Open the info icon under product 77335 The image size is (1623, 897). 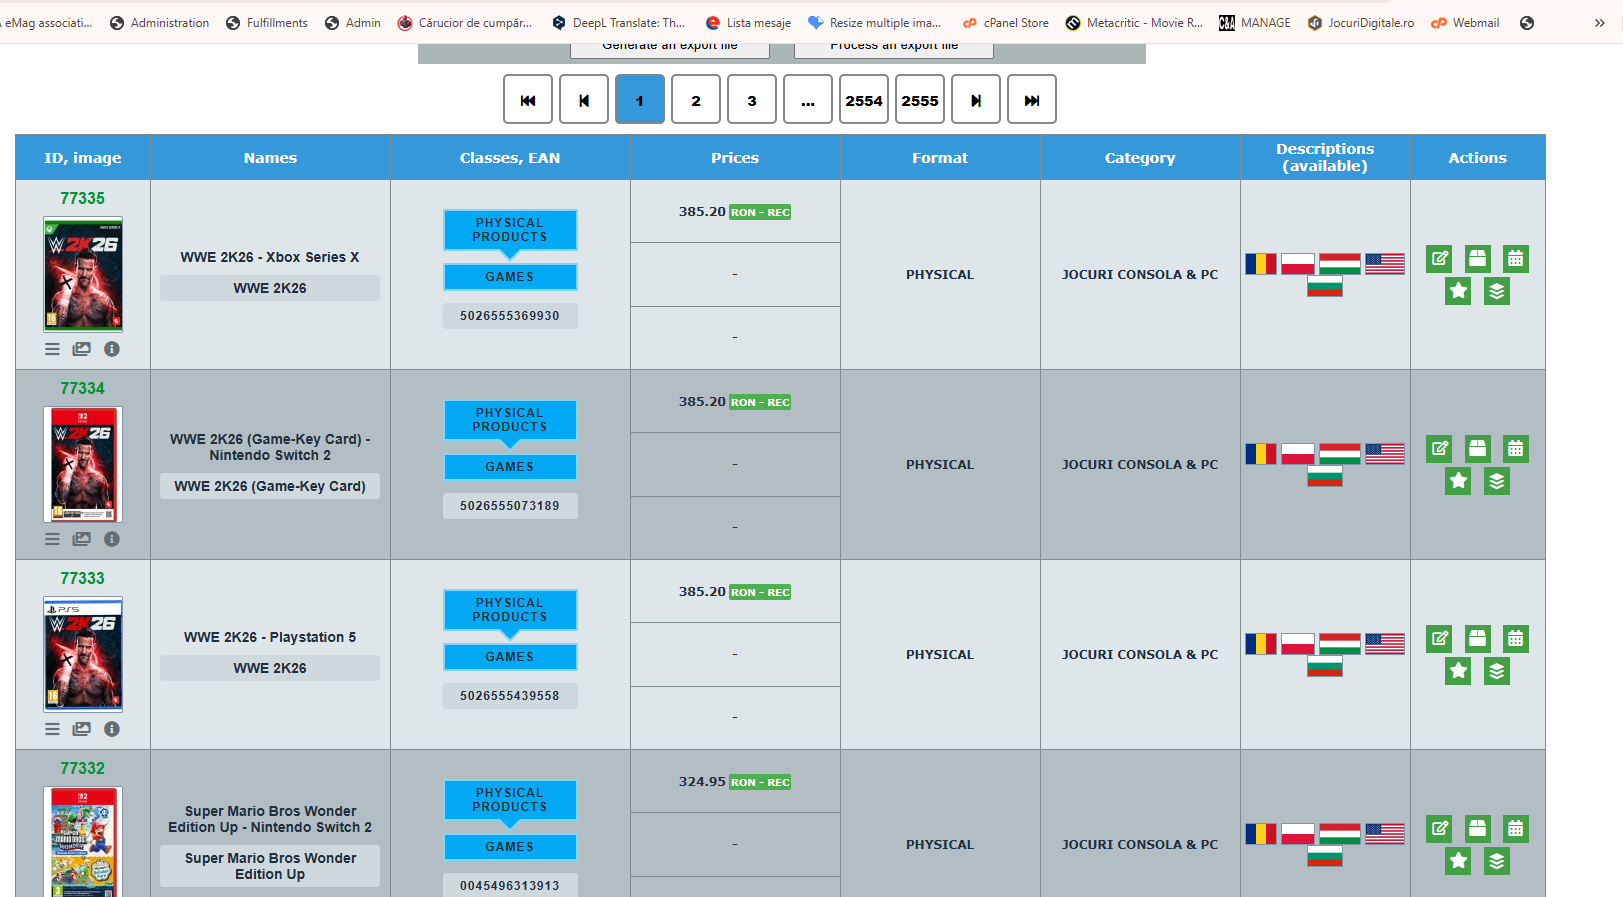(x=112, y=349)
